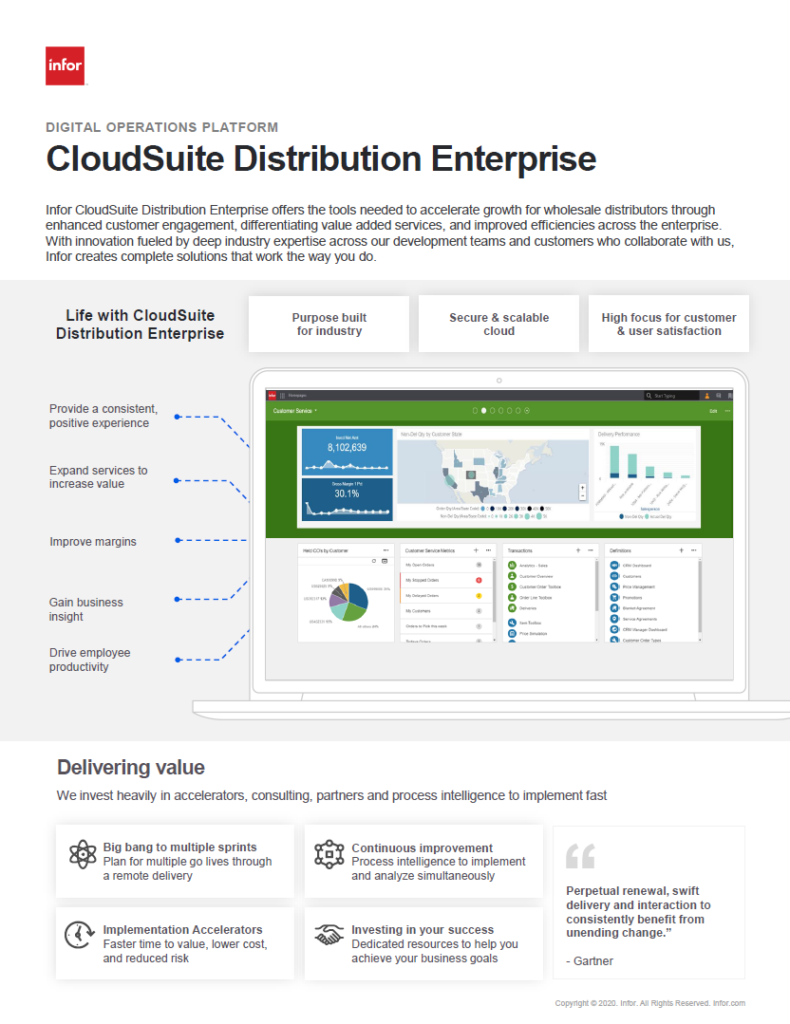
Task: Refresh the Held COs by Customer widget
Action: point(374,561)
